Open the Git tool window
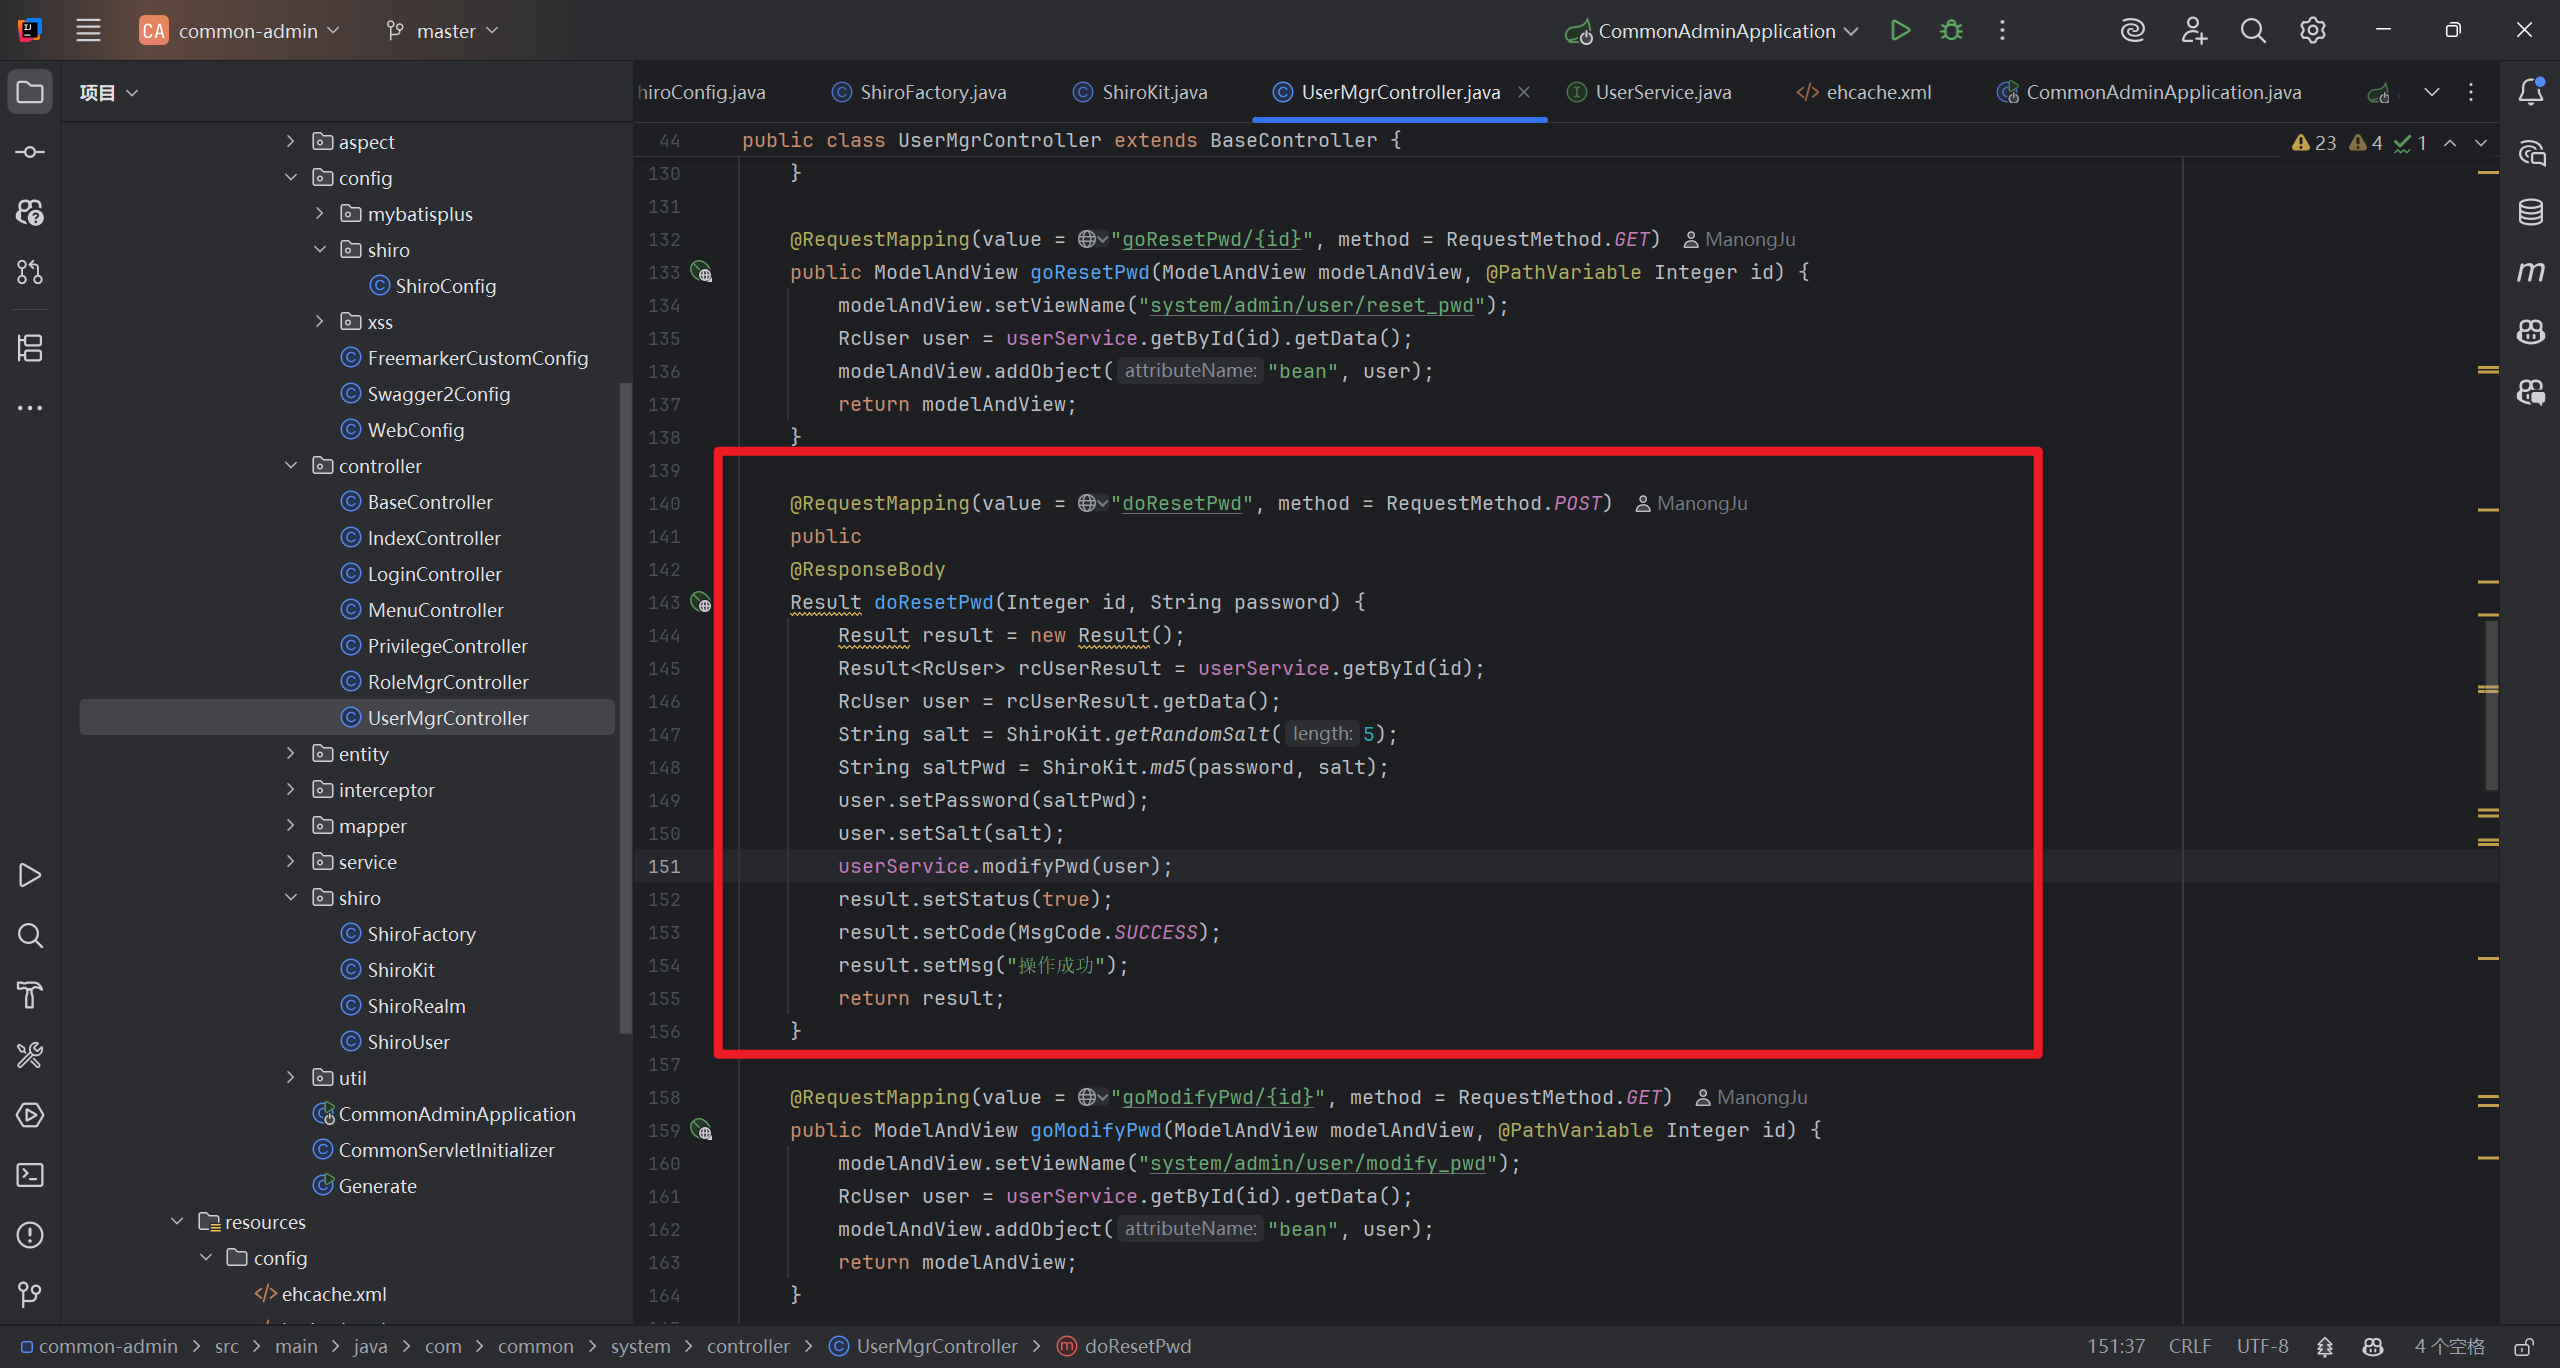The height and width of the screenshot is (1368, 2560). (30, 1295)
